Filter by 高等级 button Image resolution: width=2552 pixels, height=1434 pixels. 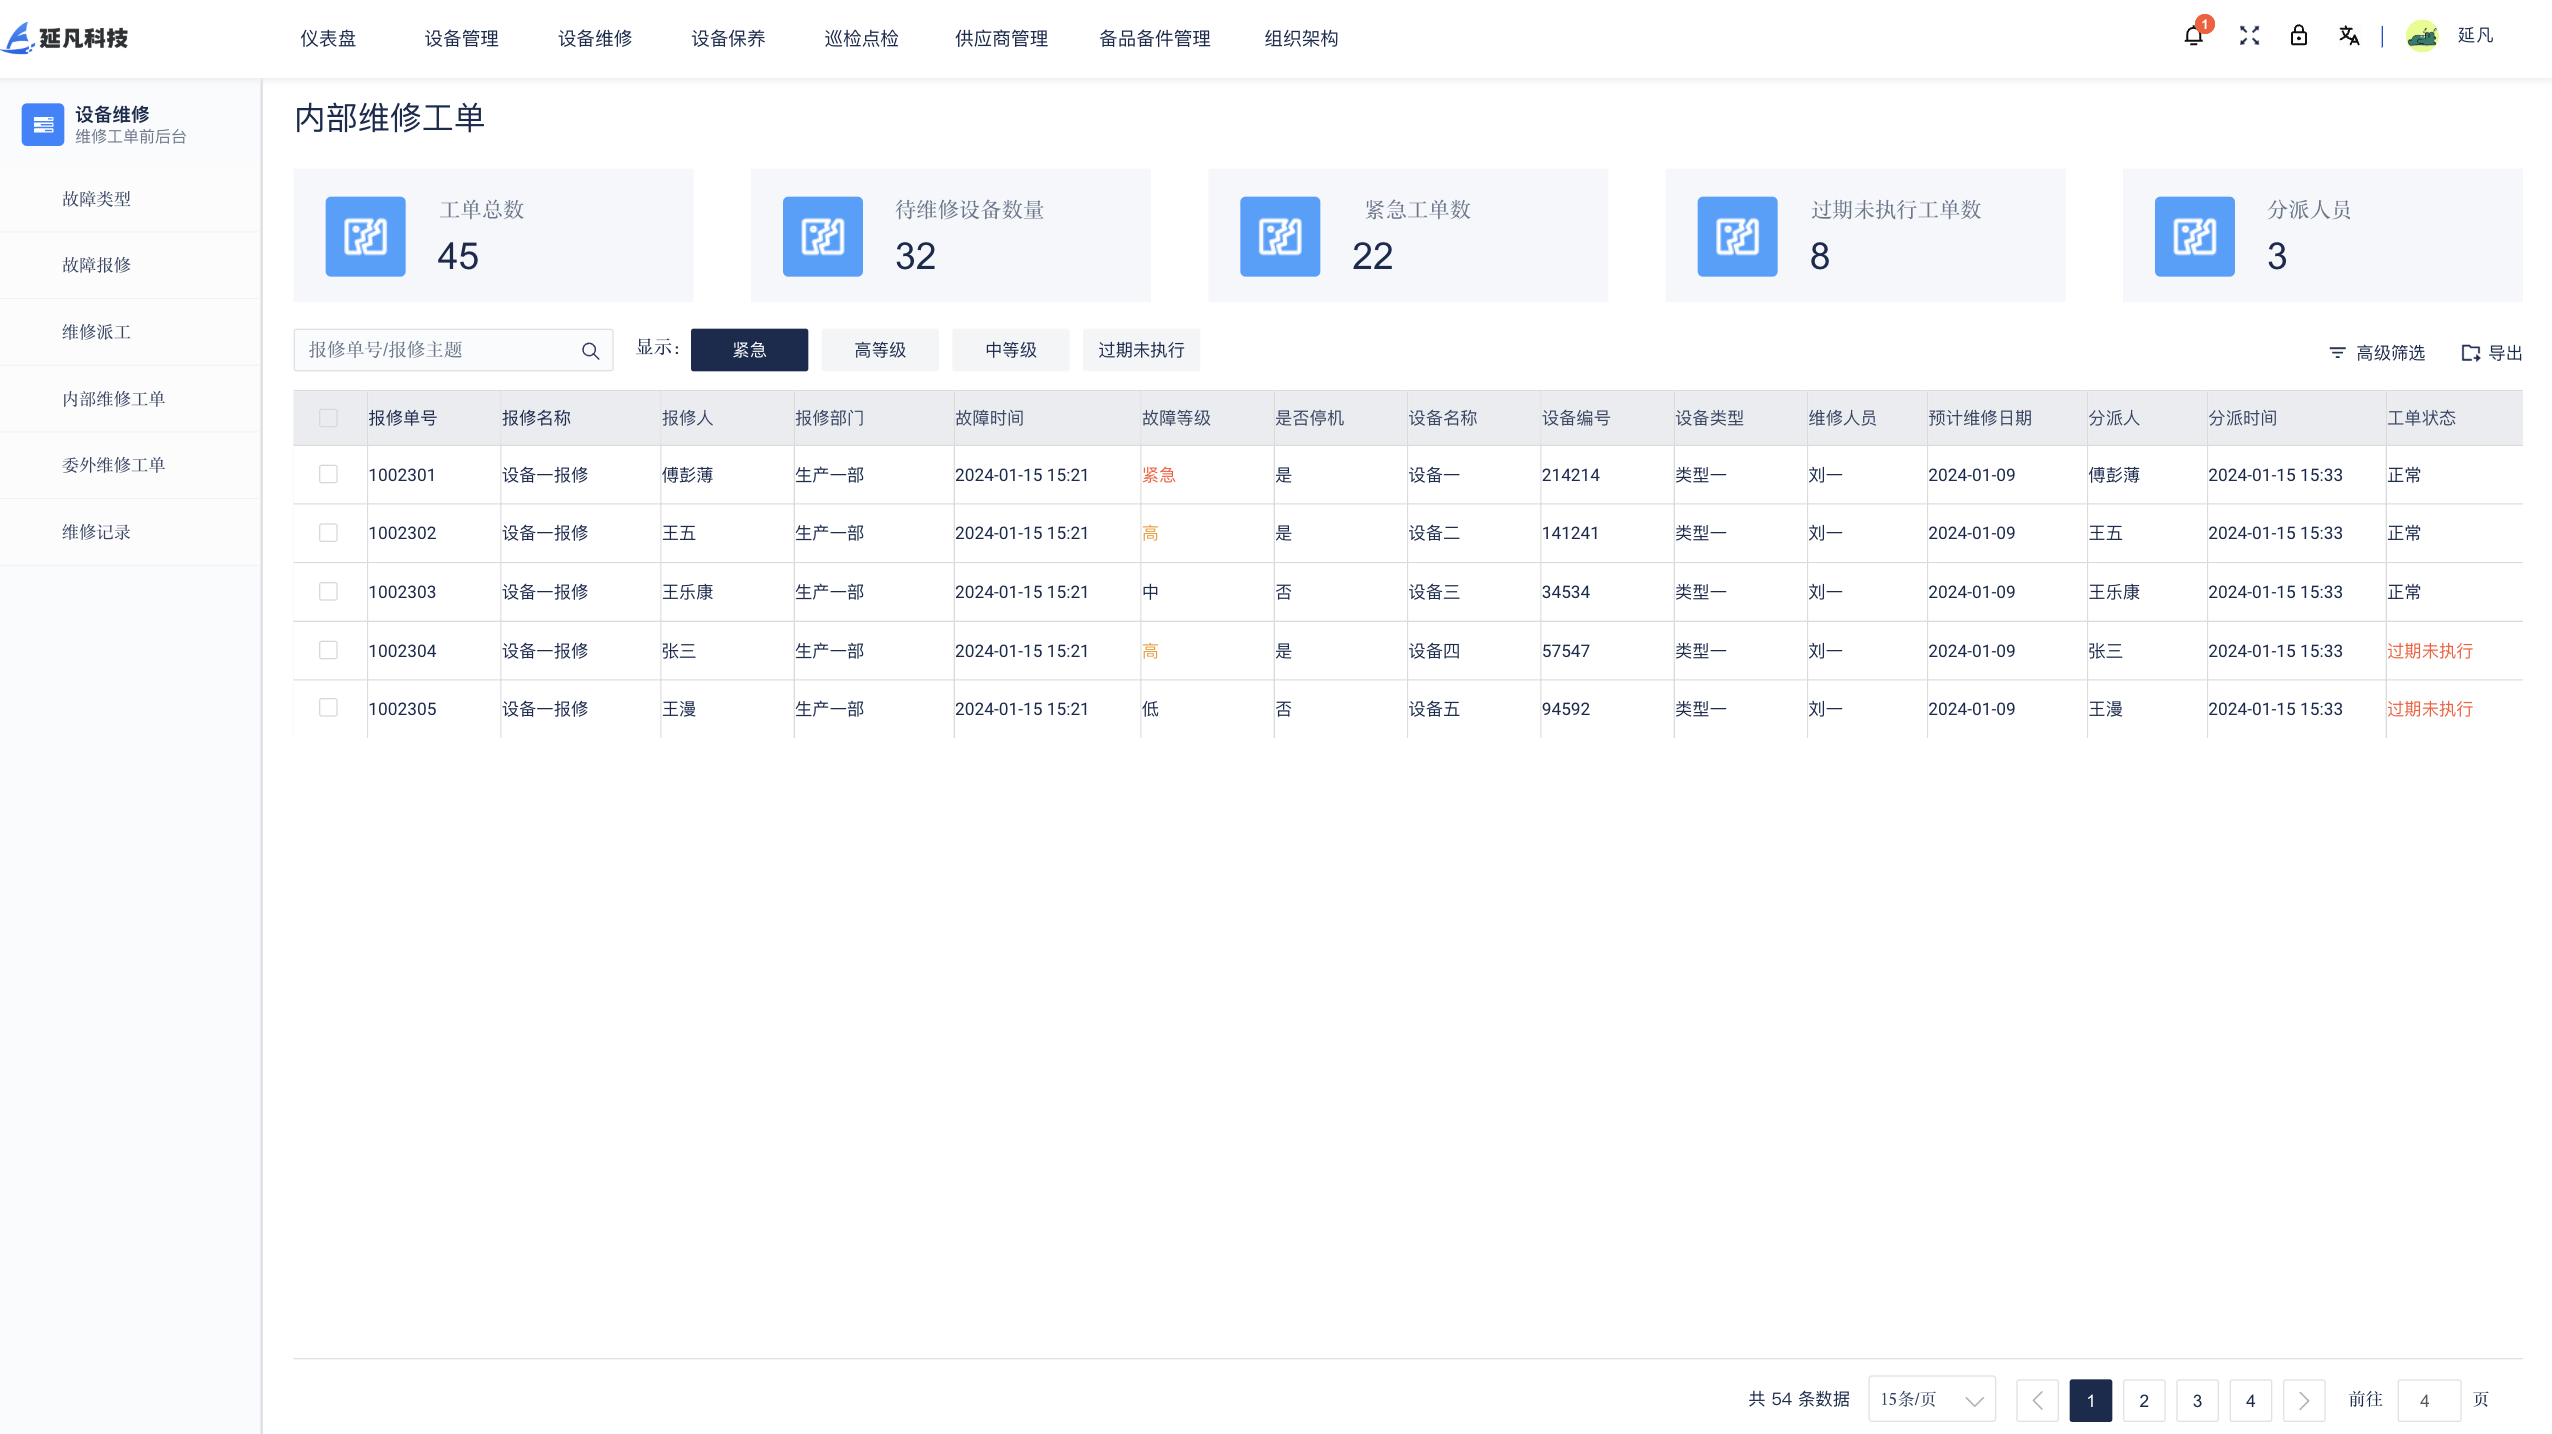pyautogui.click(x=879, y=350)
